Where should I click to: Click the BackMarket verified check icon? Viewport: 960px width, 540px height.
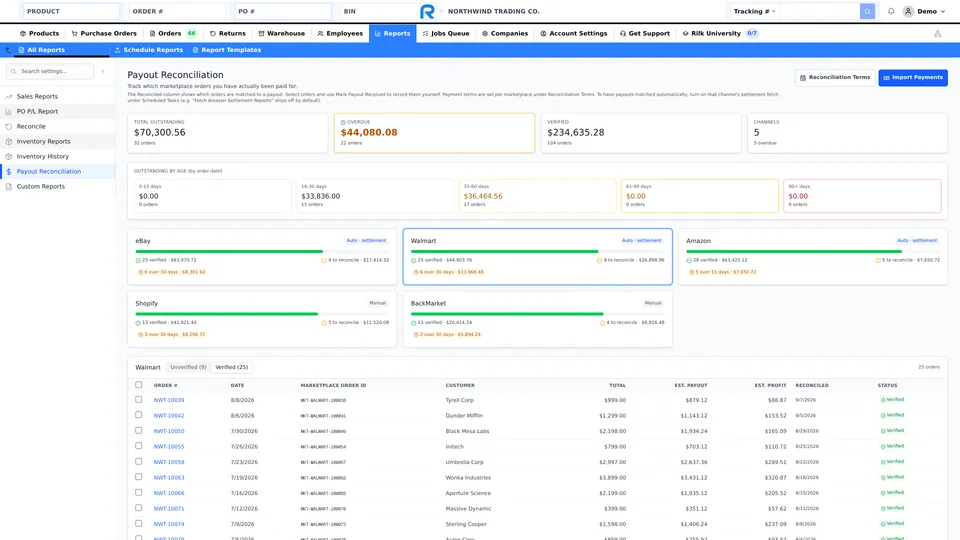coord(413,323)
